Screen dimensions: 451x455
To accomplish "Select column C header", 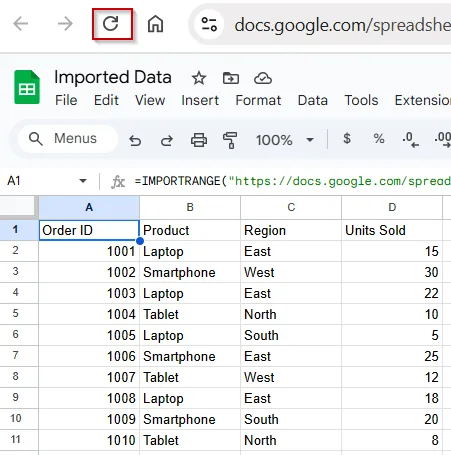I will click(x=291, y=207).
